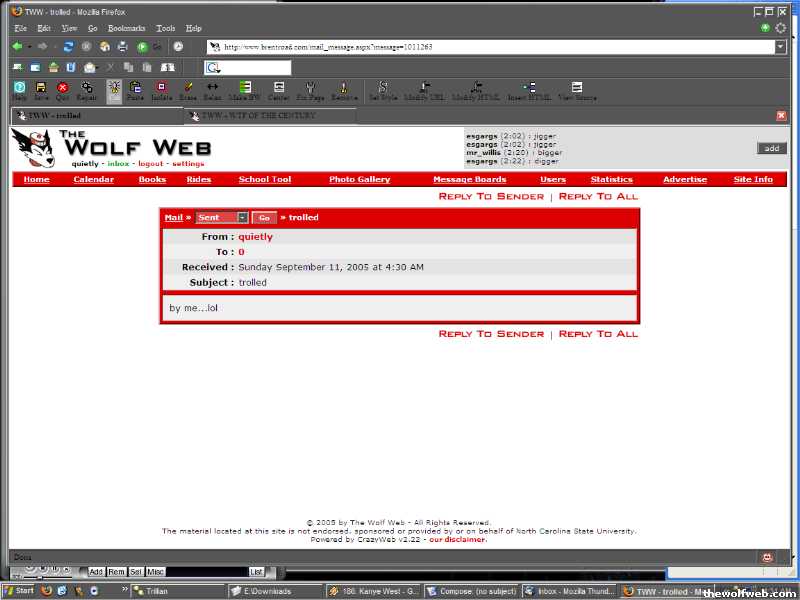Open the Bookmarks menu
This screenshot has width=800, height=600.
click(x=126, y=28)
